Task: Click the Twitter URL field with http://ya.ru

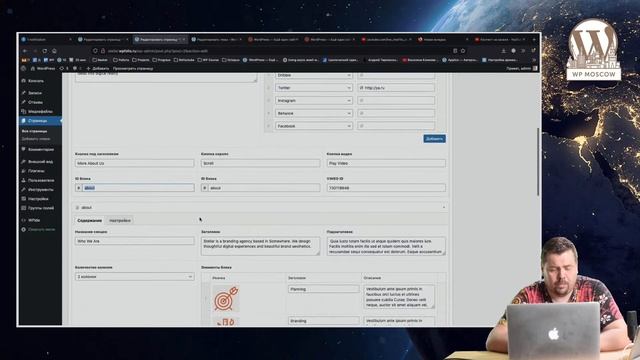Action: click(x=396, y=88)
